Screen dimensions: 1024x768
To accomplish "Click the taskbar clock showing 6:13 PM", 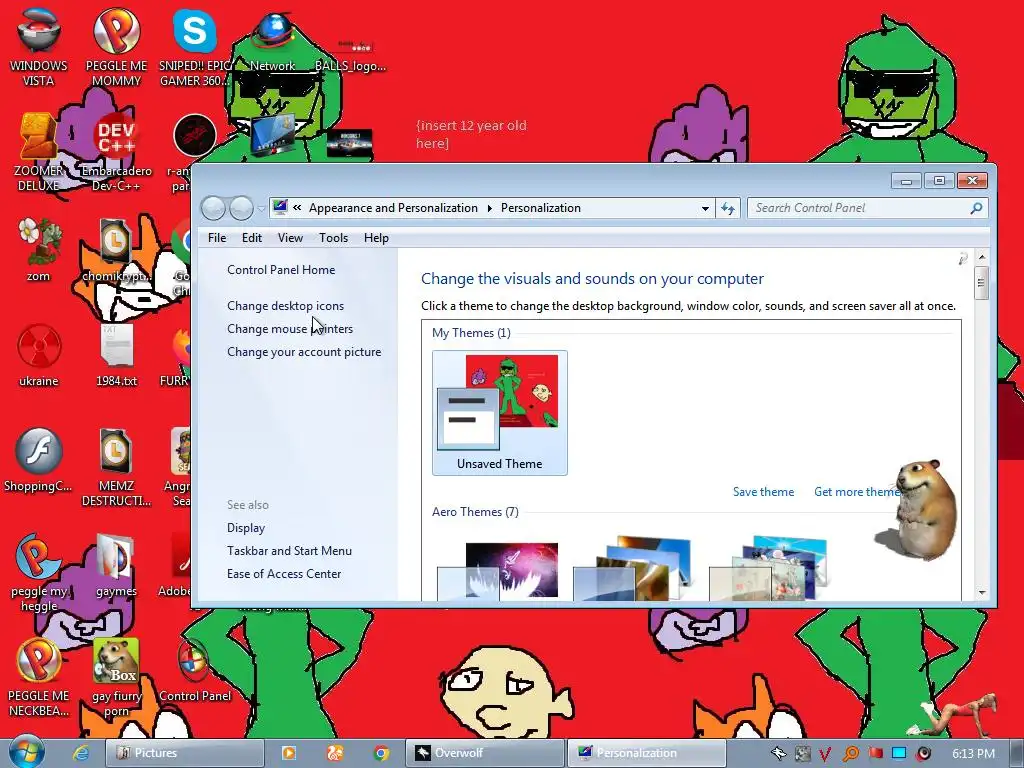I will pyautogui.click(x=973, y=754).
